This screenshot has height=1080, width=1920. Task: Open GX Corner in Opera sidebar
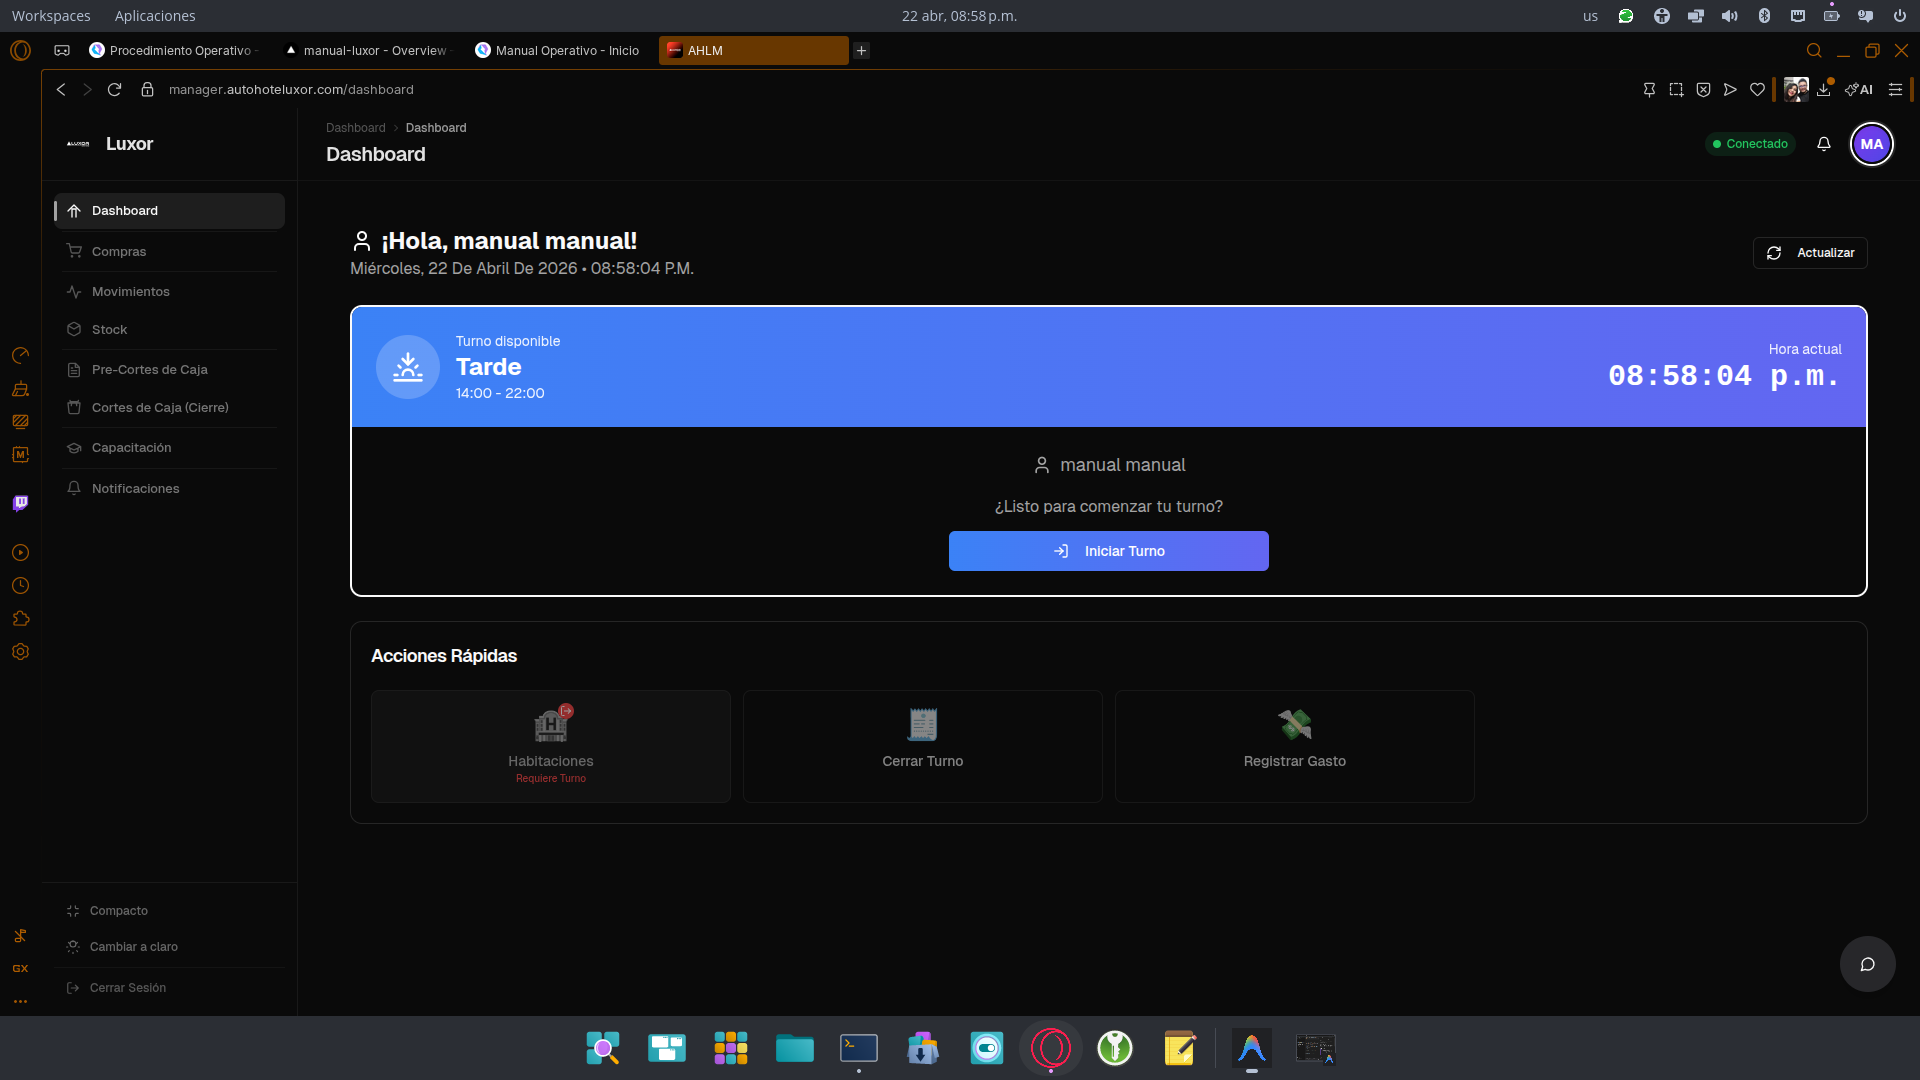[x=20, y=968]
